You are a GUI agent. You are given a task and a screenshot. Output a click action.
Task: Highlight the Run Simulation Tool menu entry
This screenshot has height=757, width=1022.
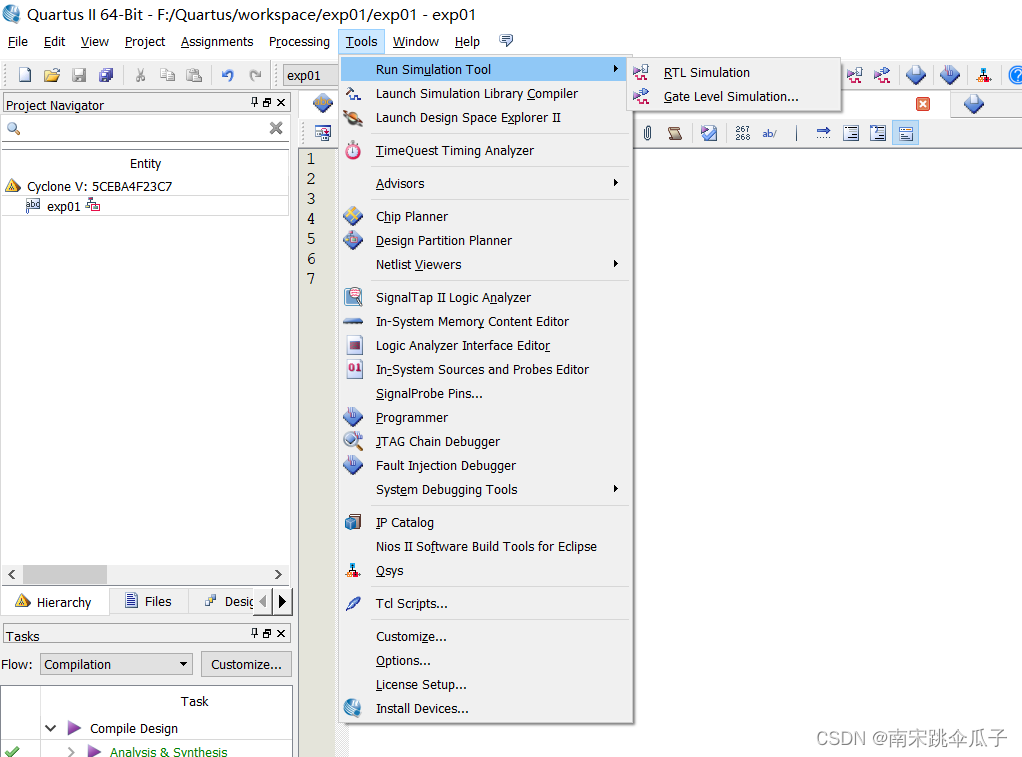[486, 69]
